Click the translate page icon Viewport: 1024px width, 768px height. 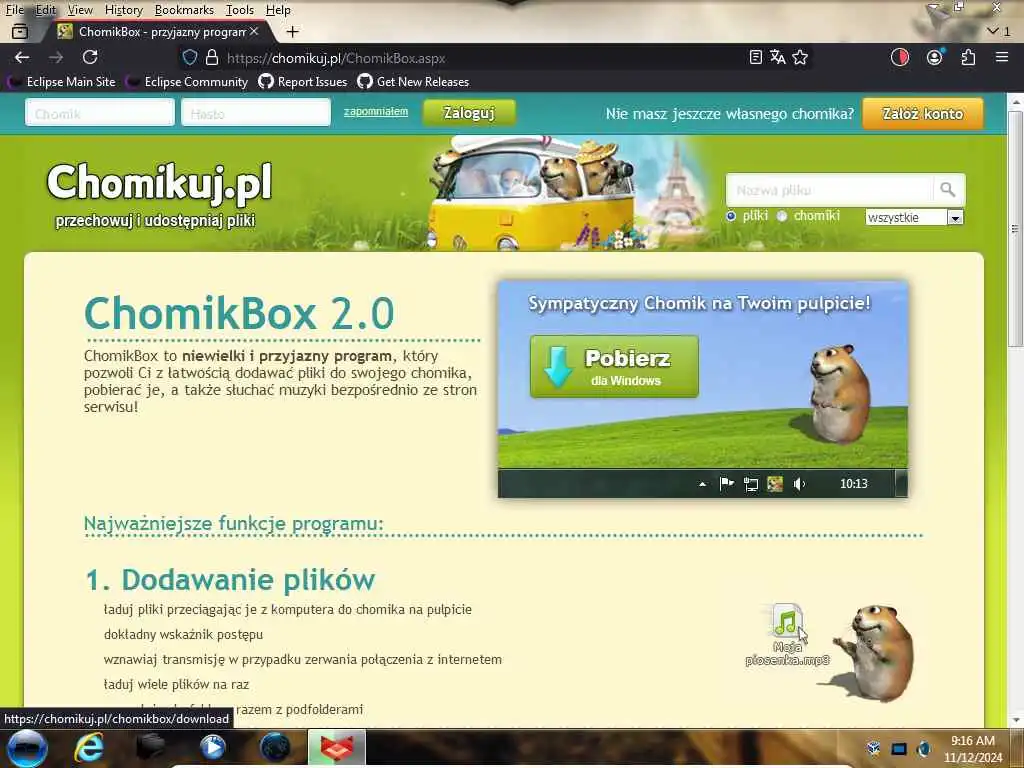coord(777,57)
